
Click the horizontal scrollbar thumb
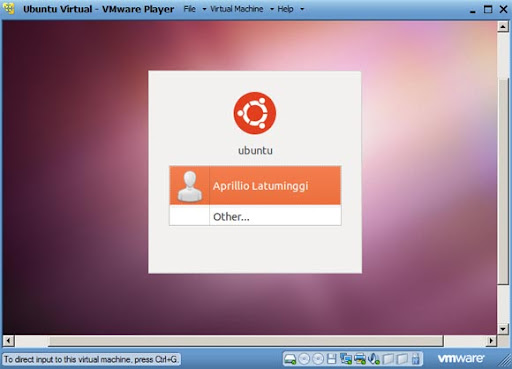[246, 341]
